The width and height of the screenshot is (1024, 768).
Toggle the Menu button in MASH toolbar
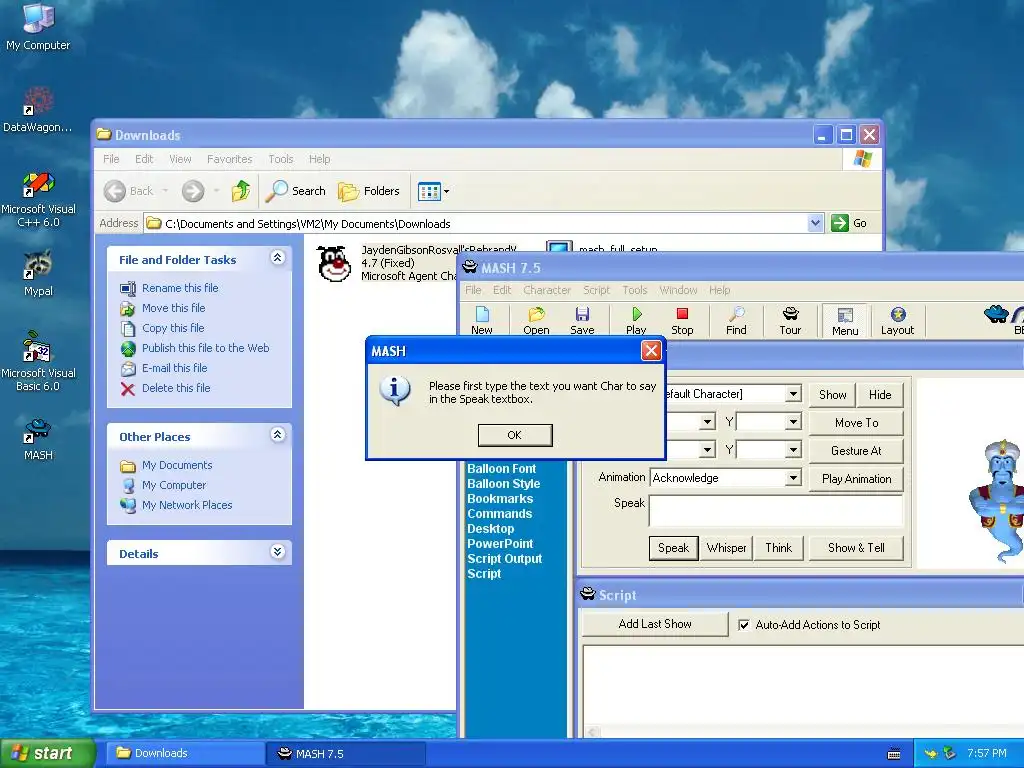click(x=844, y=321)
